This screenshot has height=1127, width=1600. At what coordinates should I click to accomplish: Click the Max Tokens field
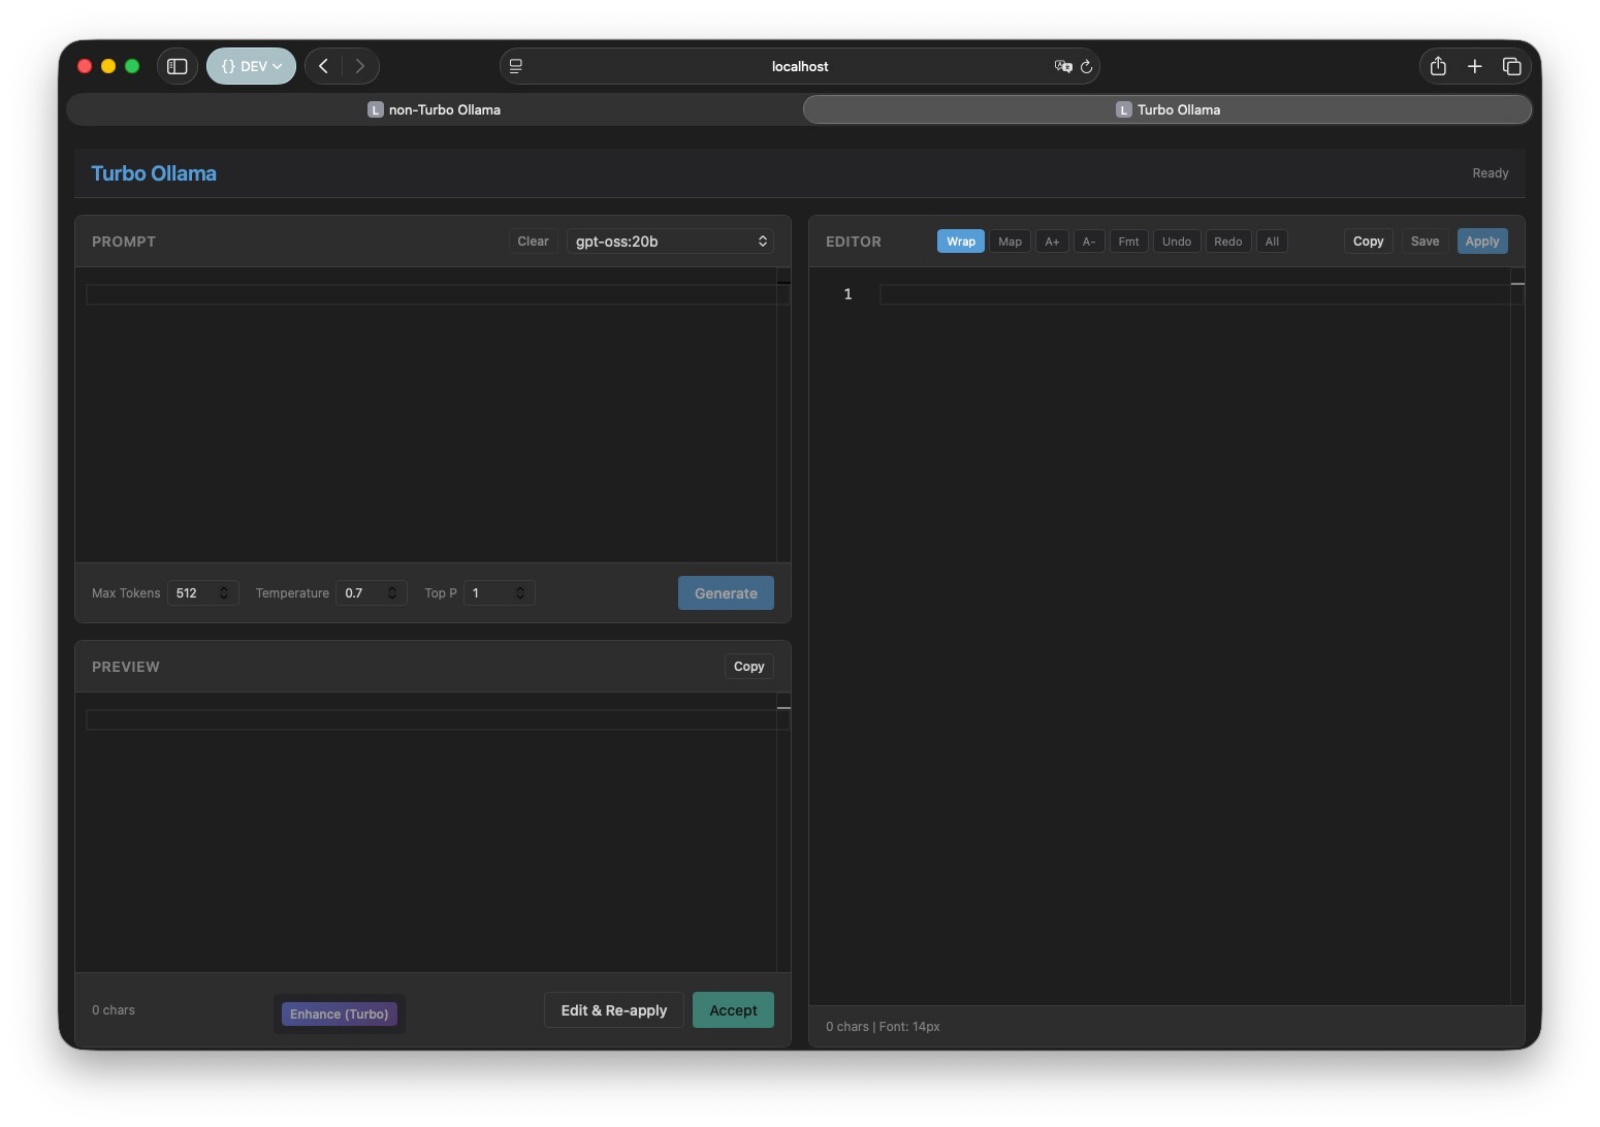[203, 593]
